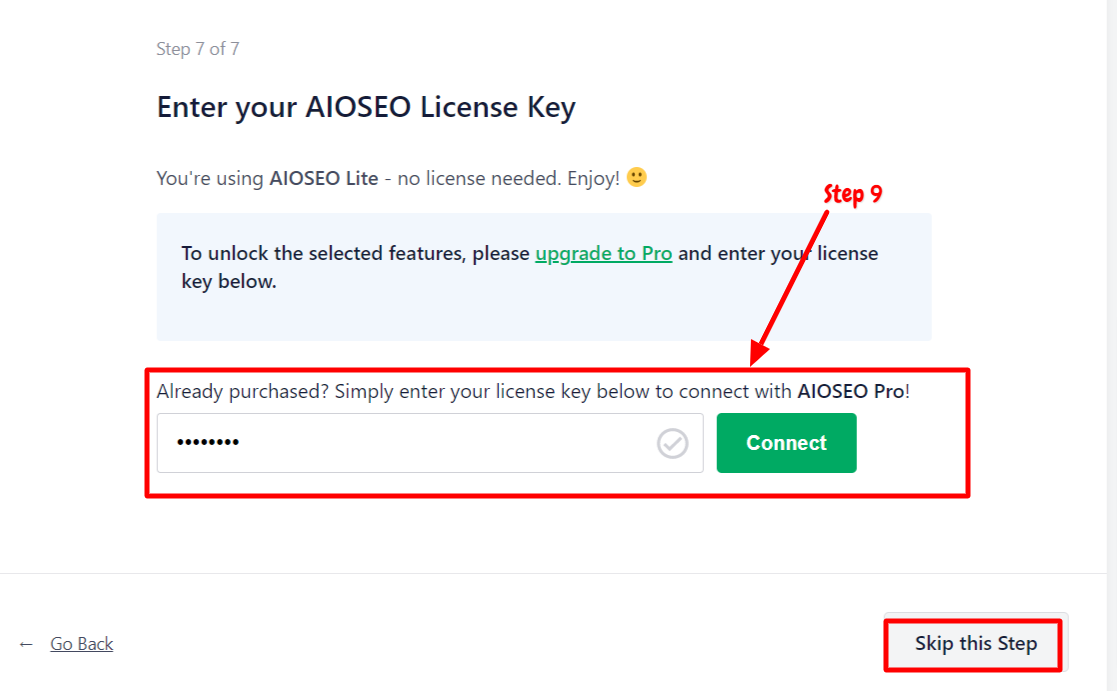Open the upgrade to Pro link
This screenshot has height=691, width=1117.
603,254
